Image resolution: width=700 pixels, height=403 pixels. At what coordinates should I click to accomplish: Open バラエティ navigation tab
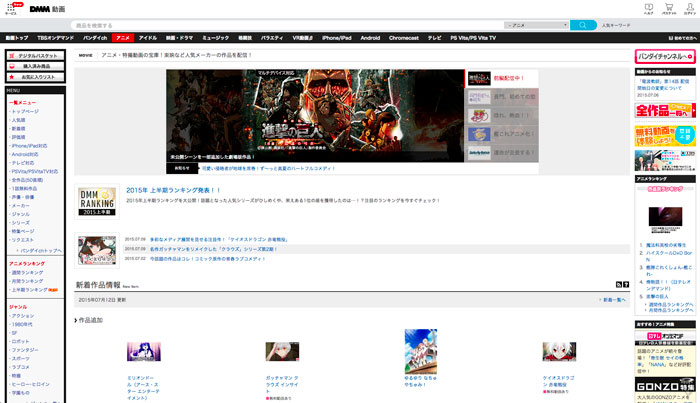pos(272,38)
